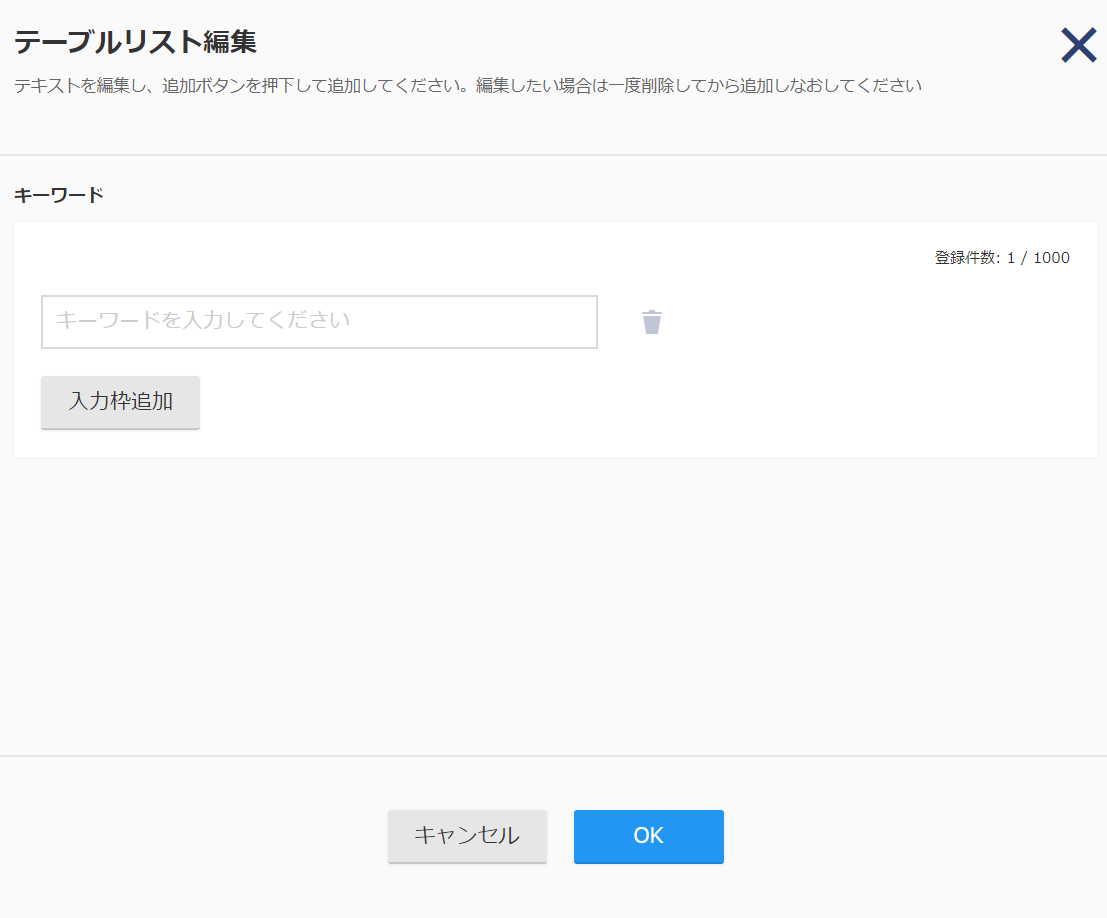Click the キーワード section label
This screenshot has width=1107, height=918.
(x=59, y=195)
